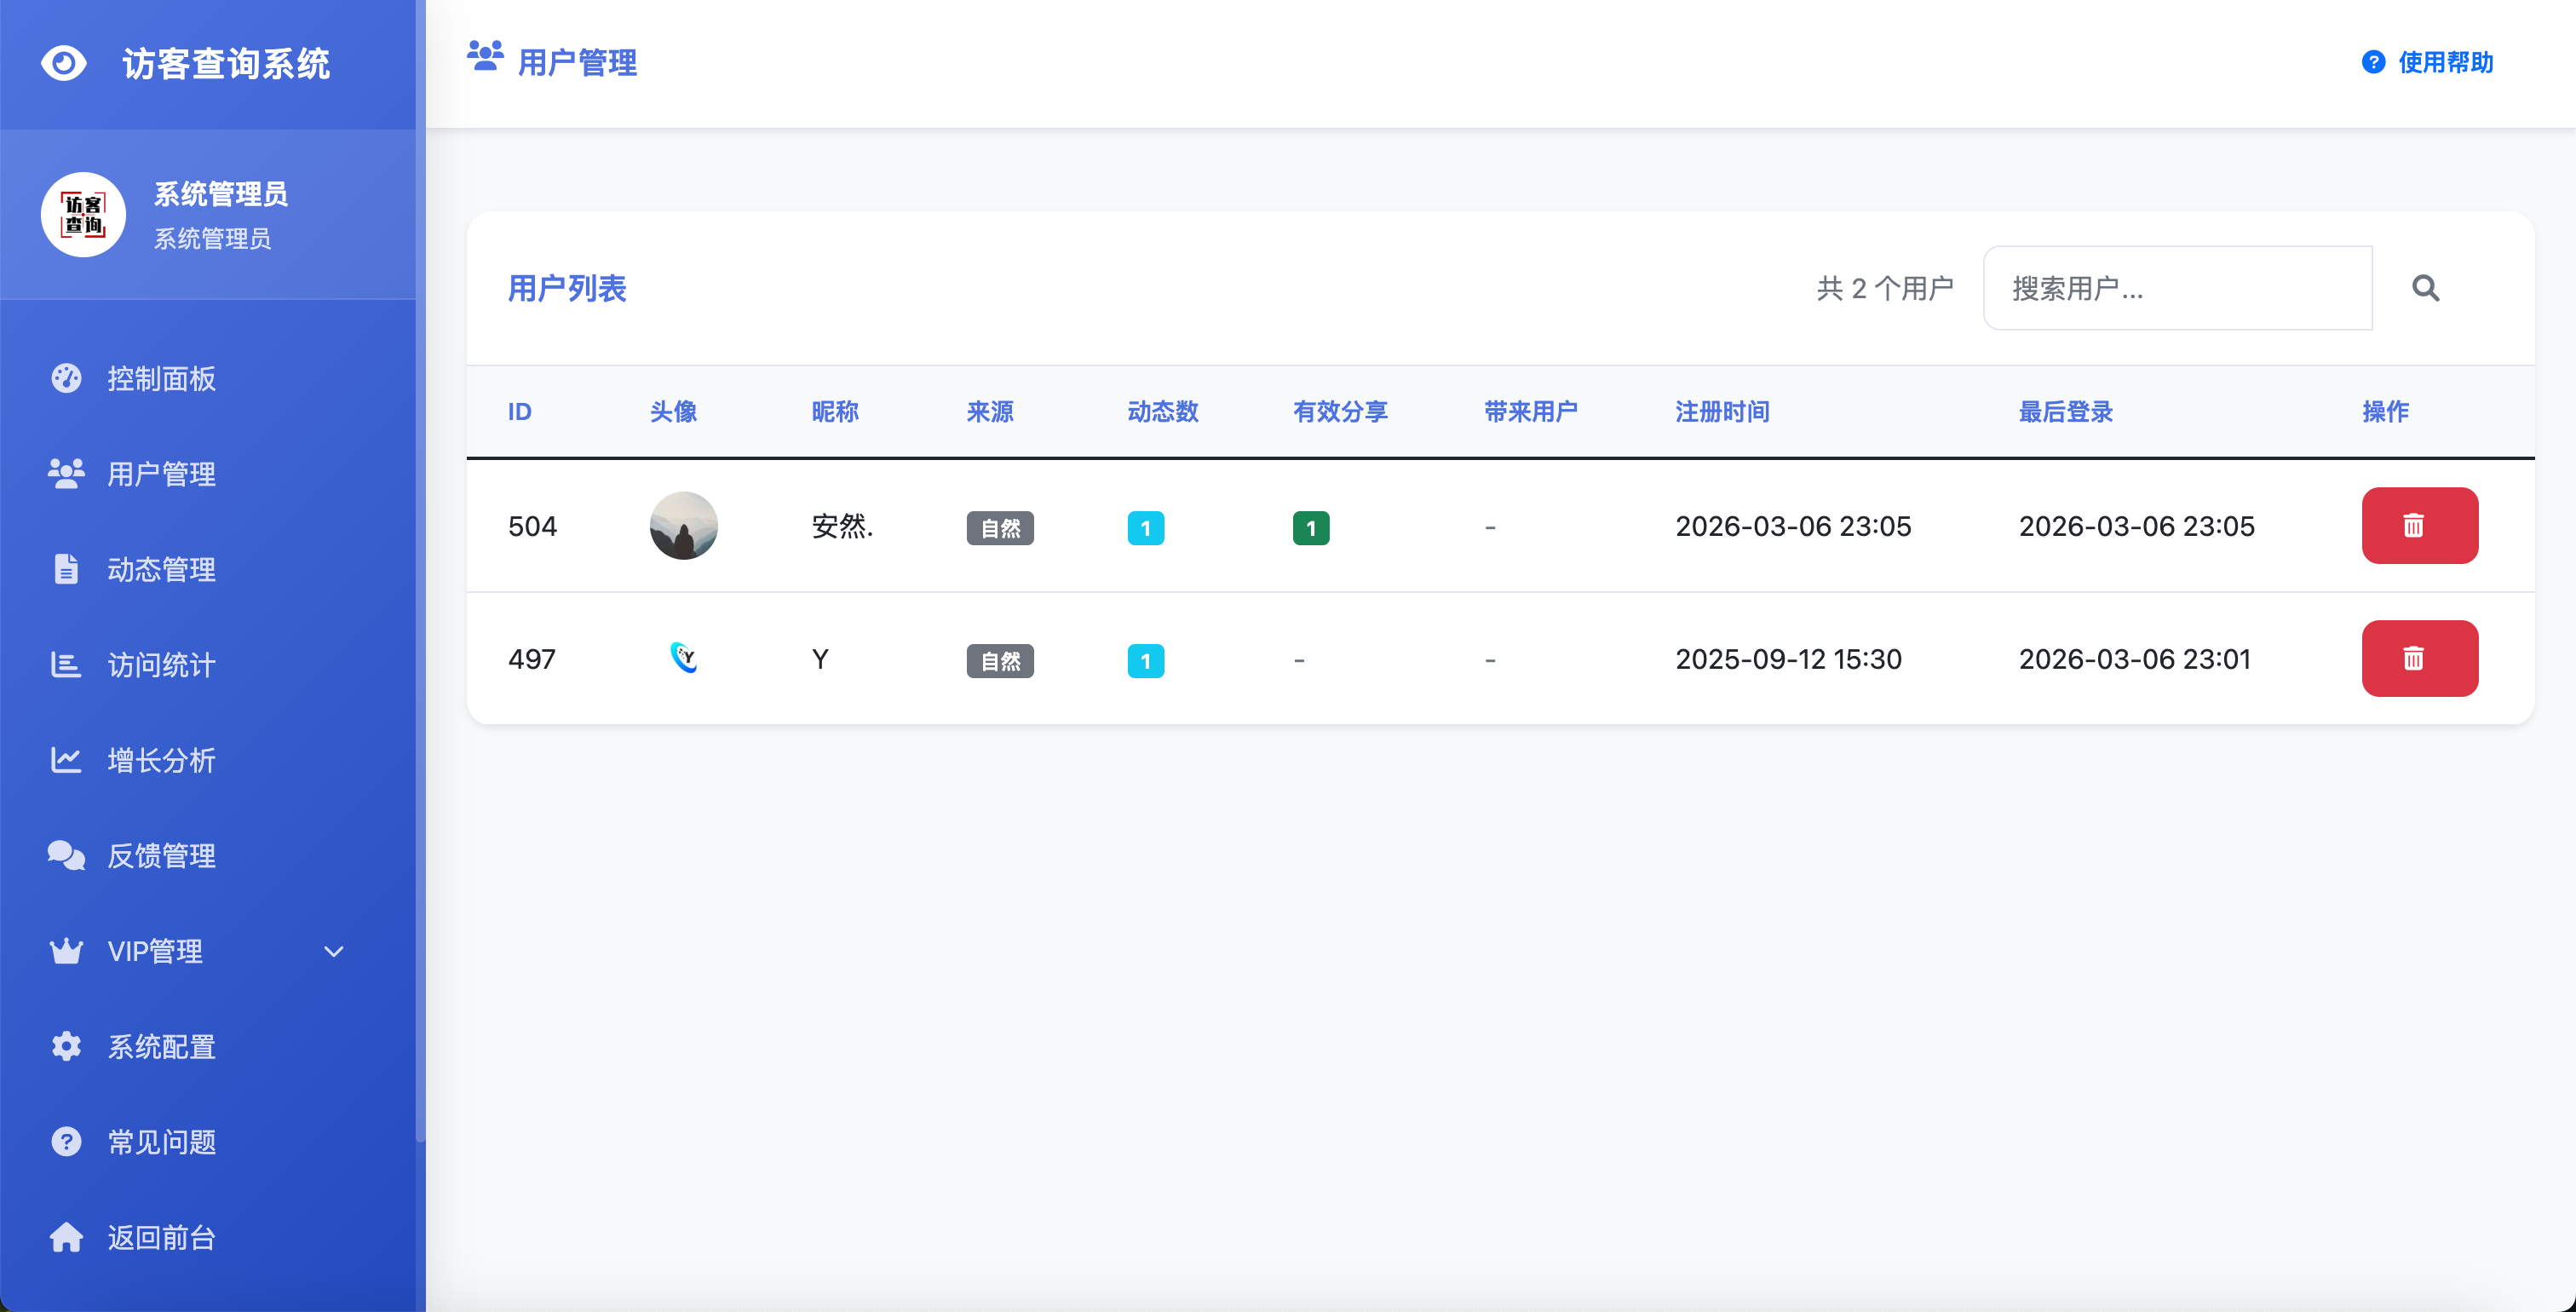Delete user 504 with the trash button
This screenshot has height=1312, width=2576.
pyautogui.click(x=2419, y=525)
